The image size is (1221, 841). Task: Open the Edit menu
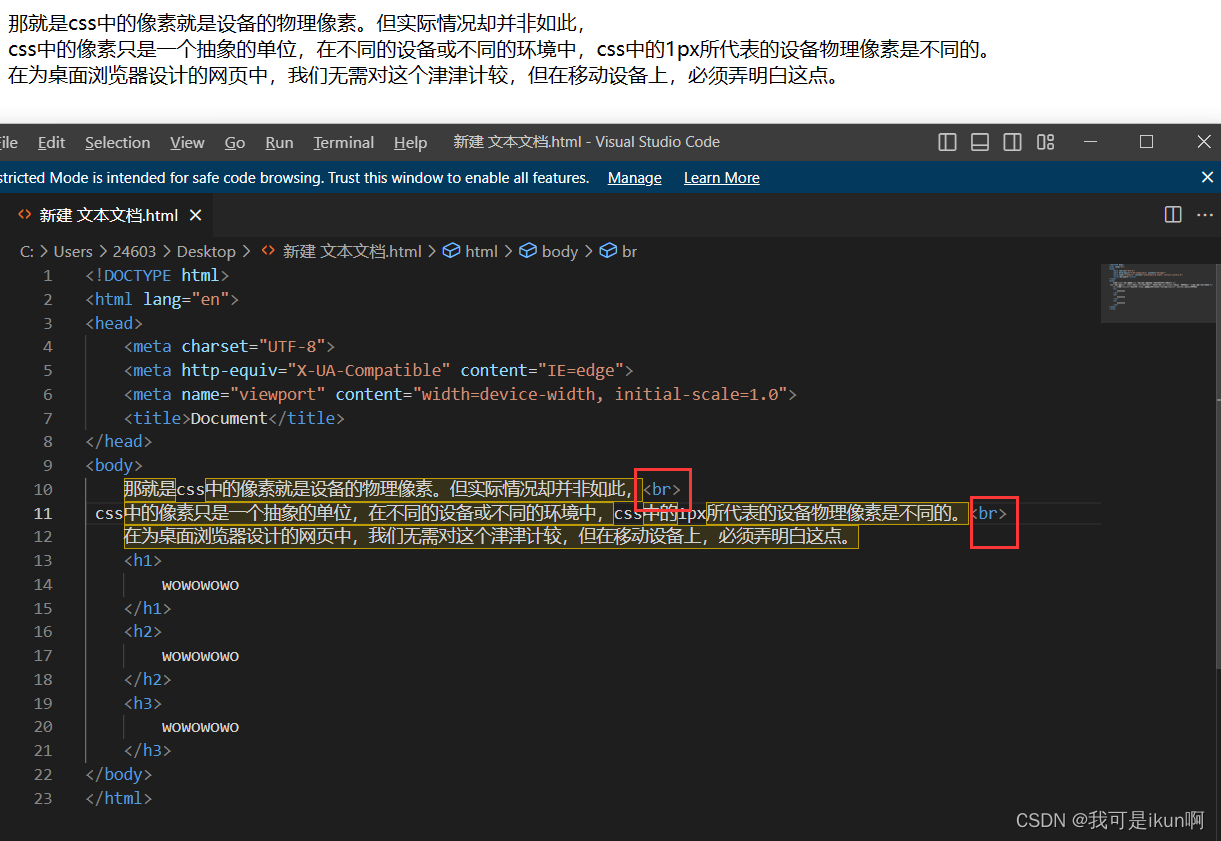(51, 142)
